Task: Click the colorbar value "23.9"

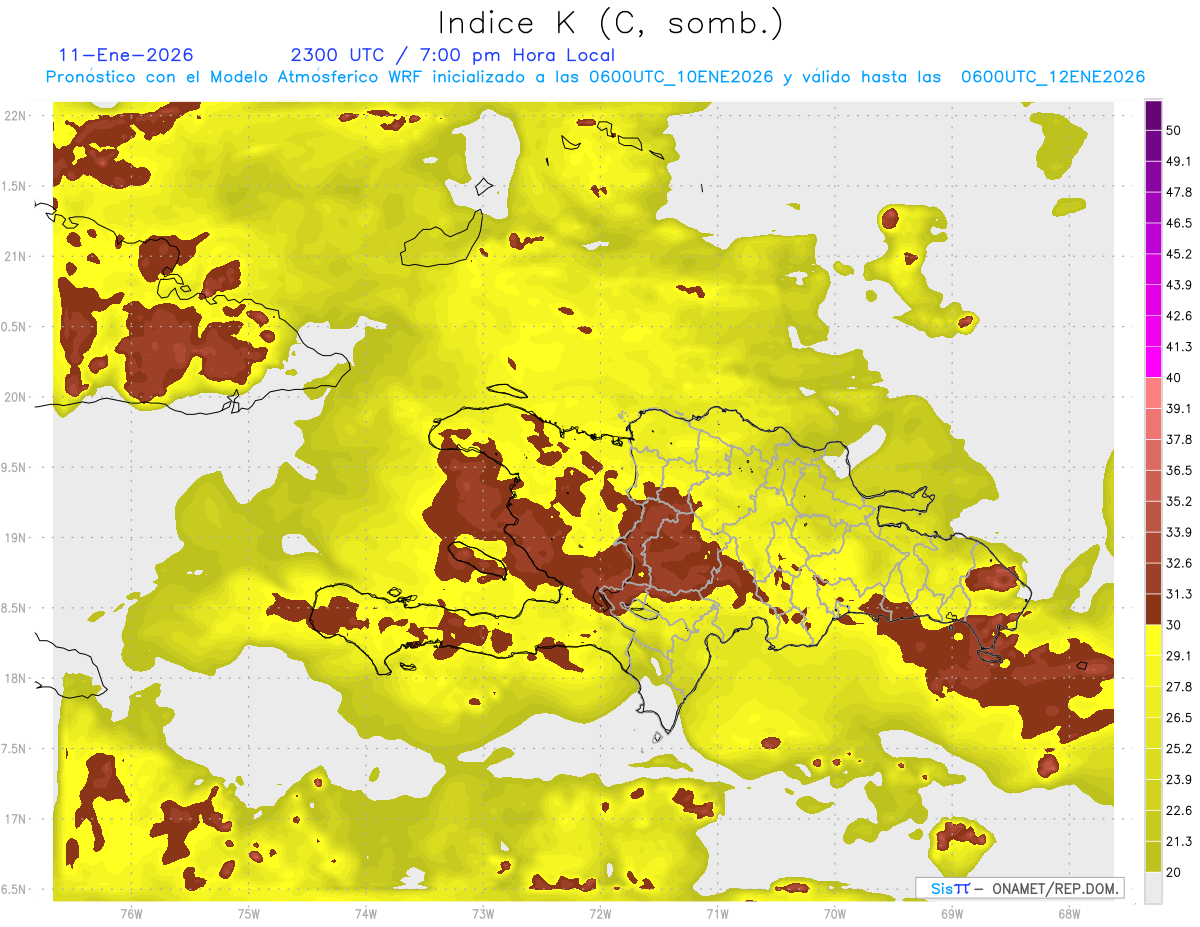Action: [1179, 780]
